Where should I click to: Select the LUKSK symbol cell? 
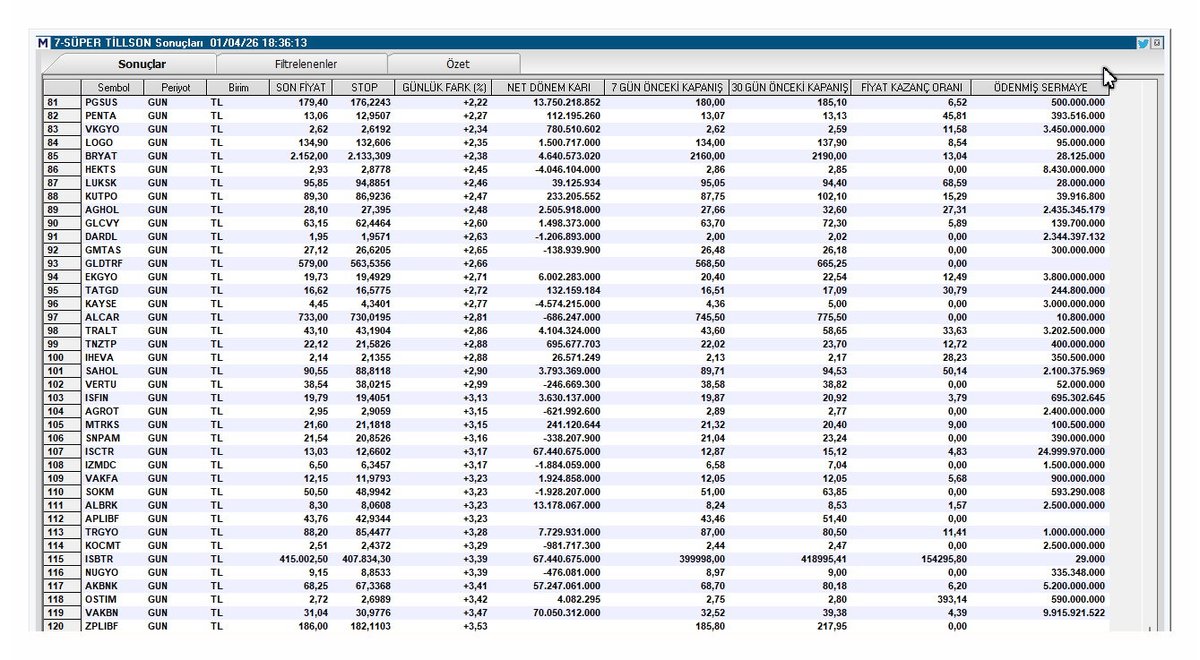tap(113, 183)
